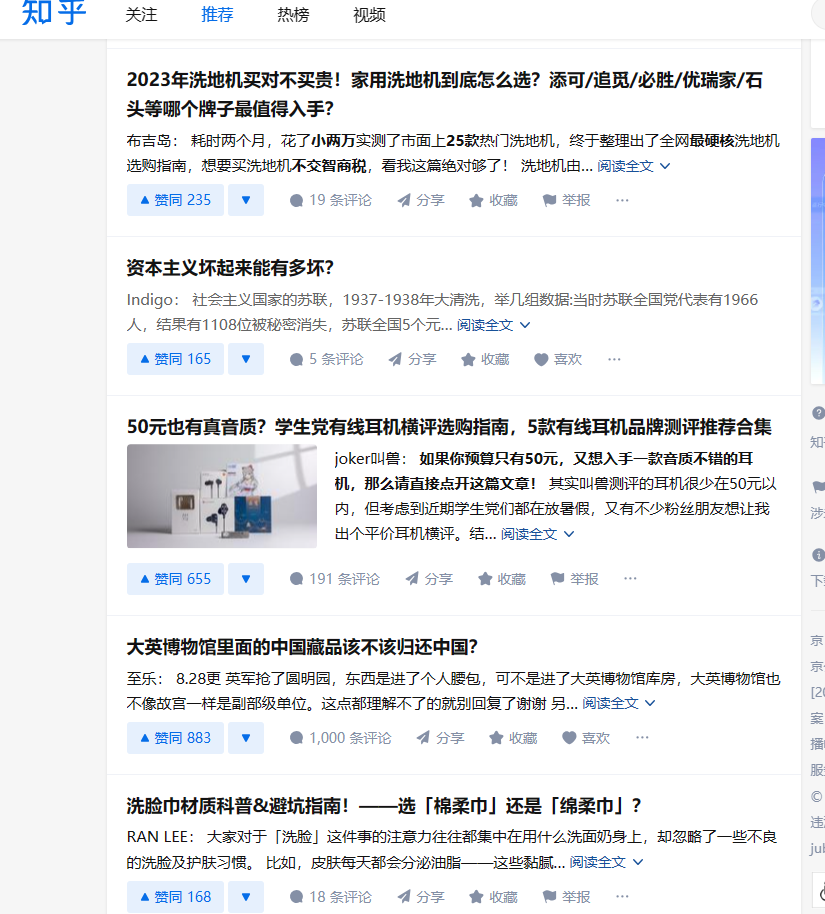Open the 知乎 logo home link
This screenshot has height=914, width=825.
click(54, 13)
